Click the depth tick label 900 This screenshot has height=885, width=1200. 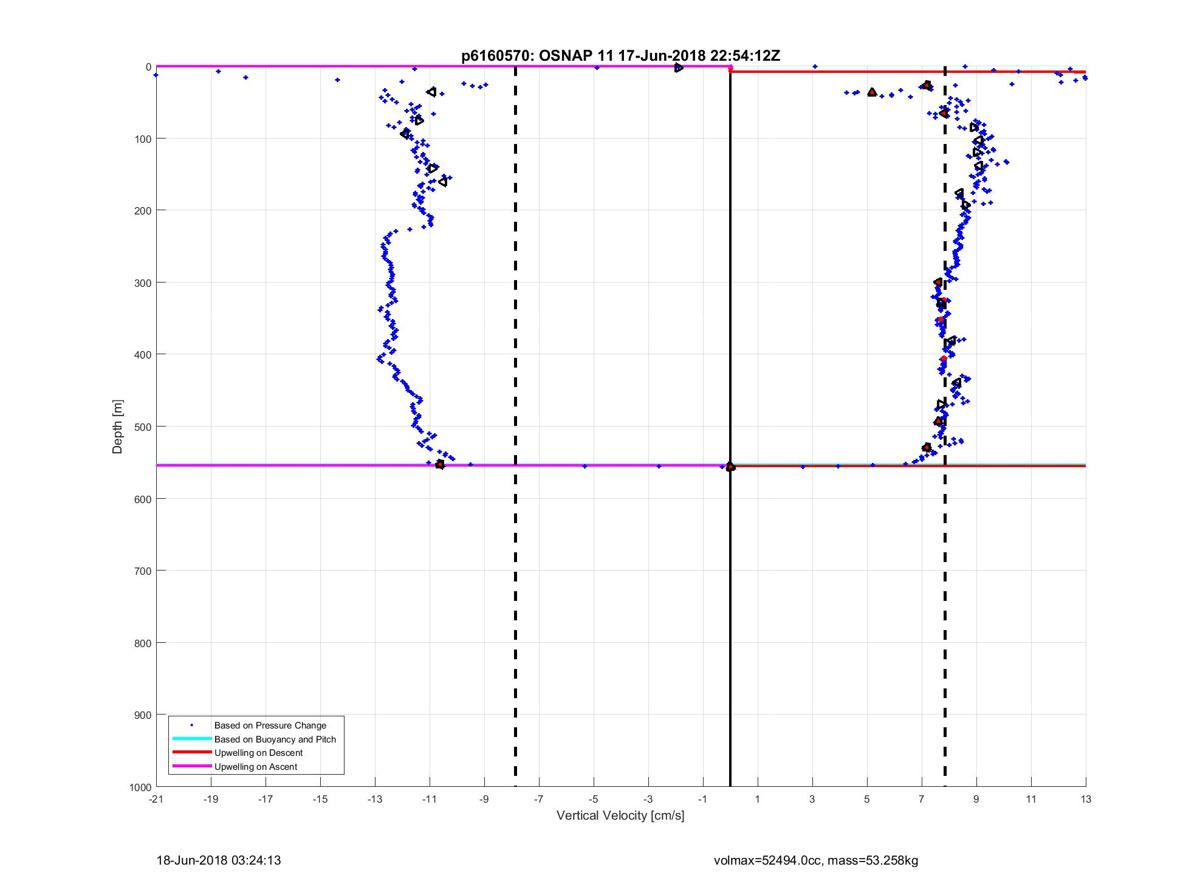[142, 715]
